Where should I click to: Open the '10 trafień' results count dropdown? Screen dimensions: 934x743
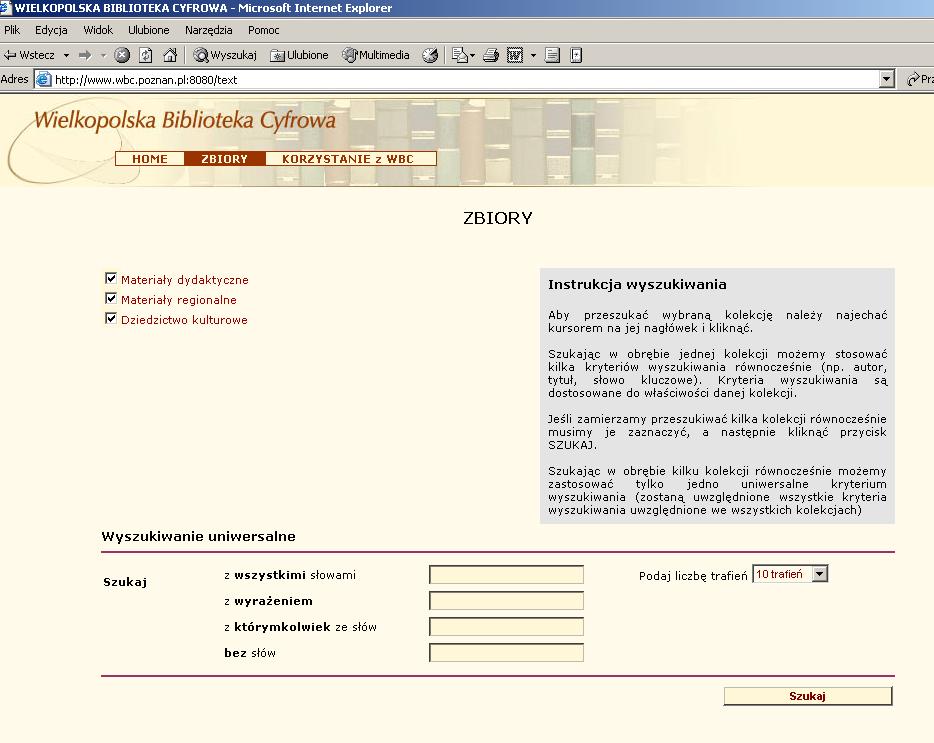click(x=790, y=574)
